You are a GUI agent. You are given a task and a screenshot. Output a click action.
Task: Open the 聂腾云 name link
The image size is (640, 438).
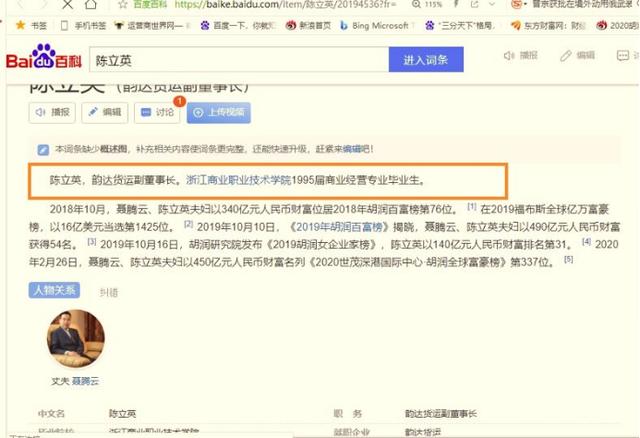tap(85, 381)
